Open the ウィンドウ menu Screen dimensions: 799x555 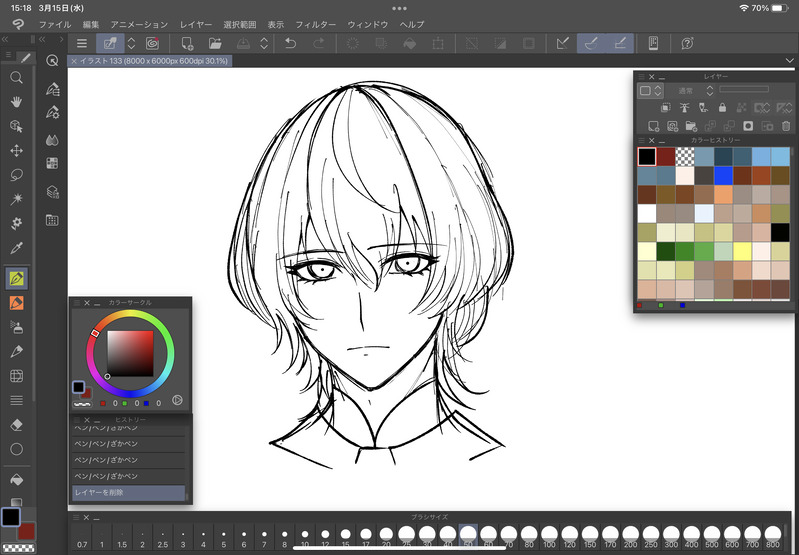coord(367,24)
